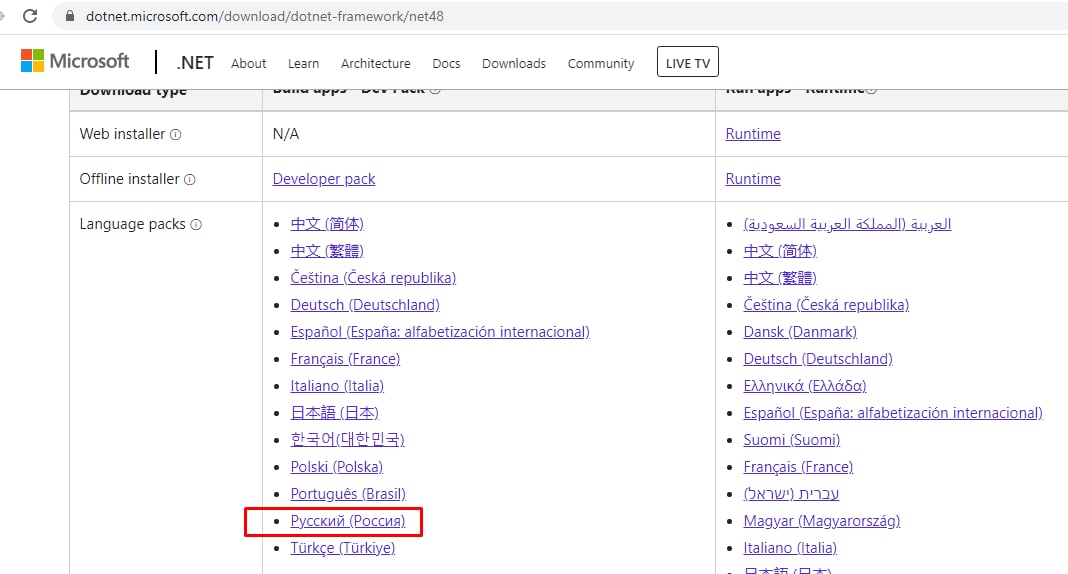The height and width of the screenshot is (574, 1068).
Task: Download Dev Pack 日本語 (日本) pack
Action: click(x=334, y=413)
